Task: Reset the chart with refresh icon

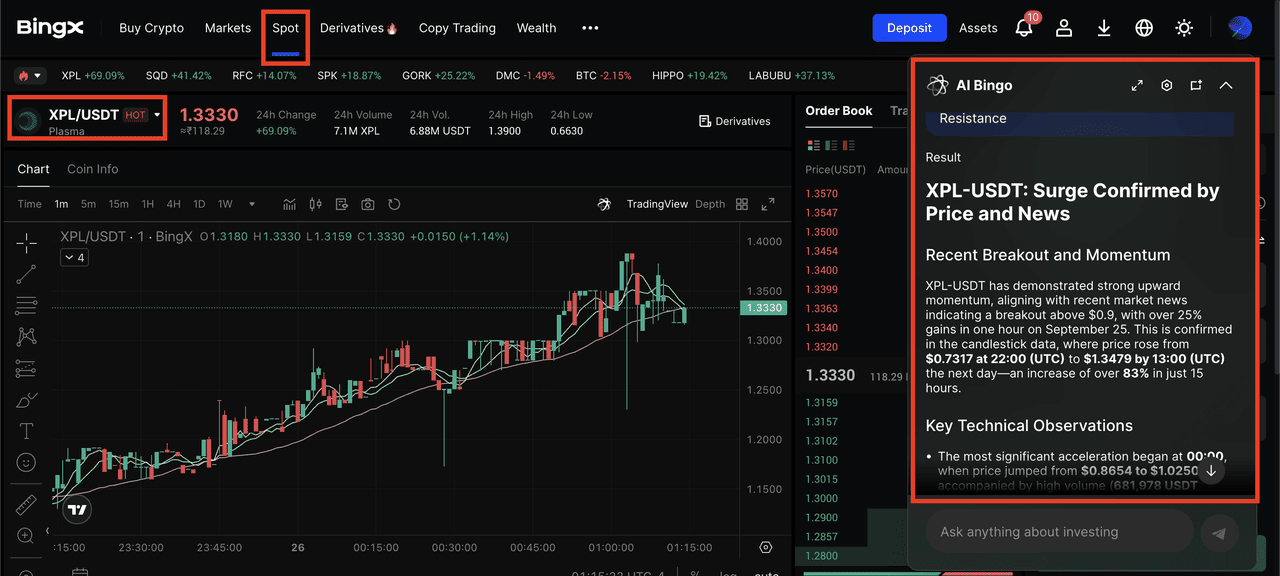Action: click(x=394, y=204)
